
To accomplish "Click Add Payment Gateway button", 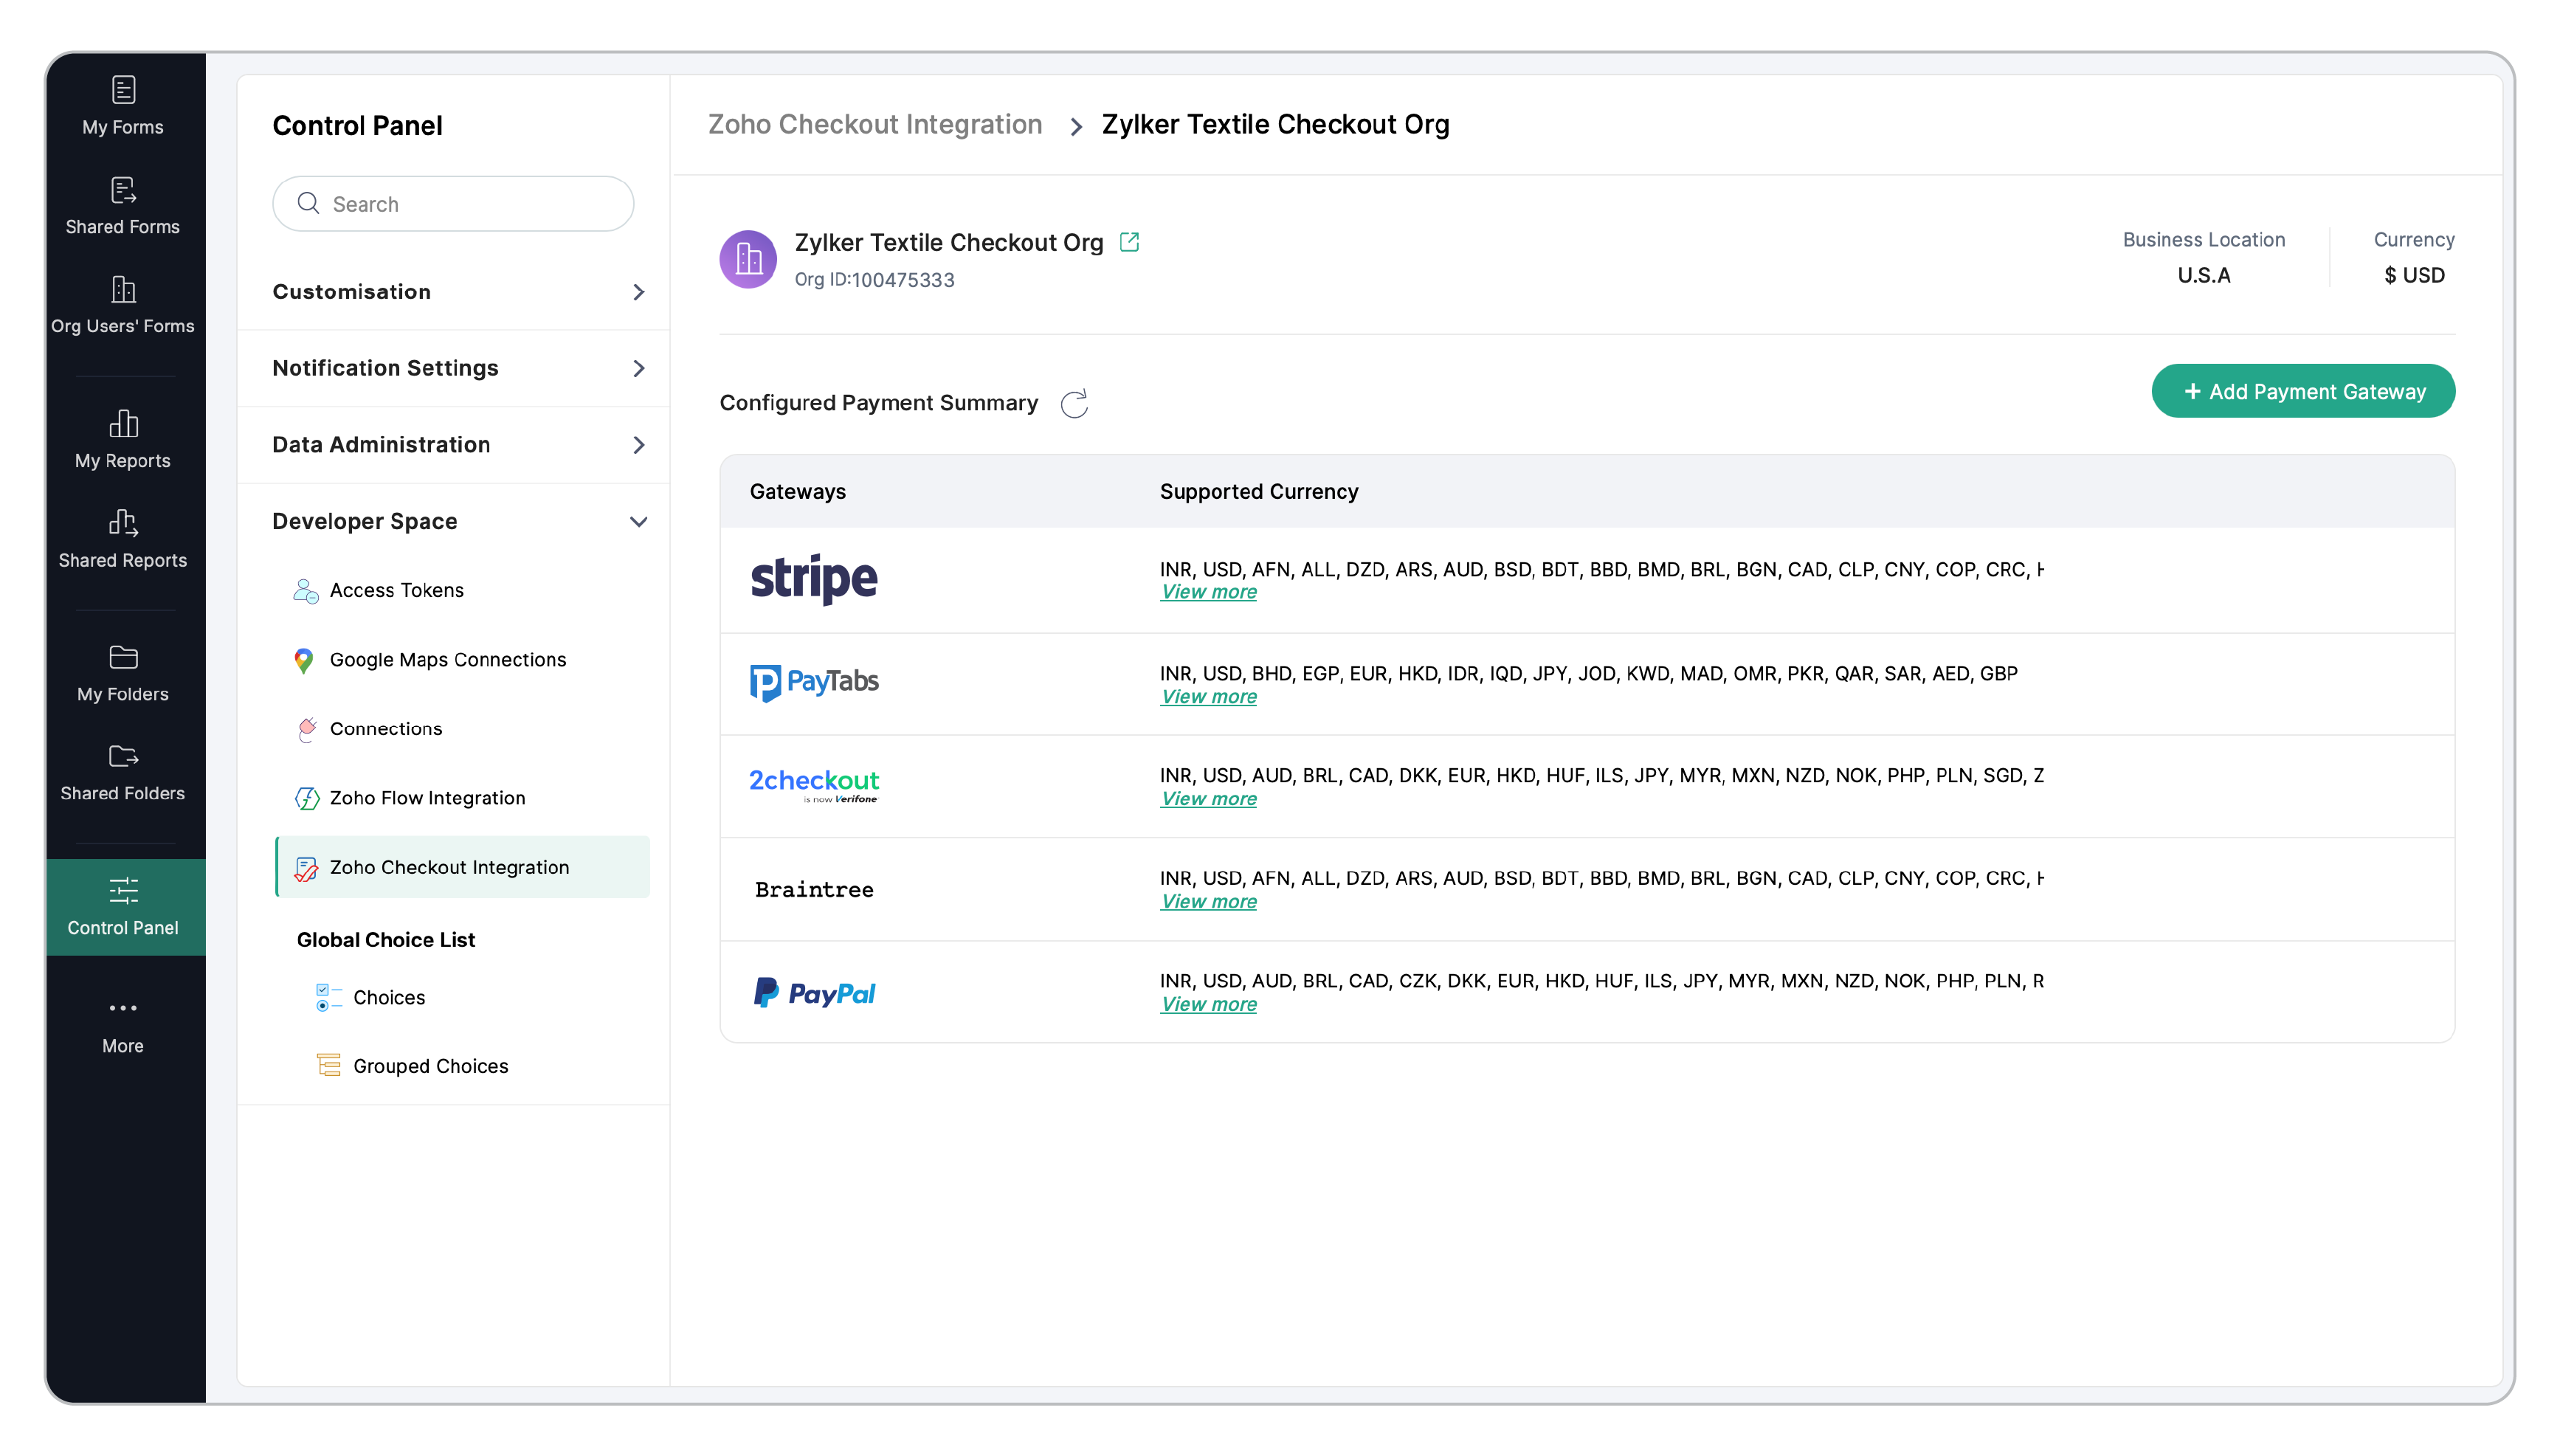I will (2302, 391).
